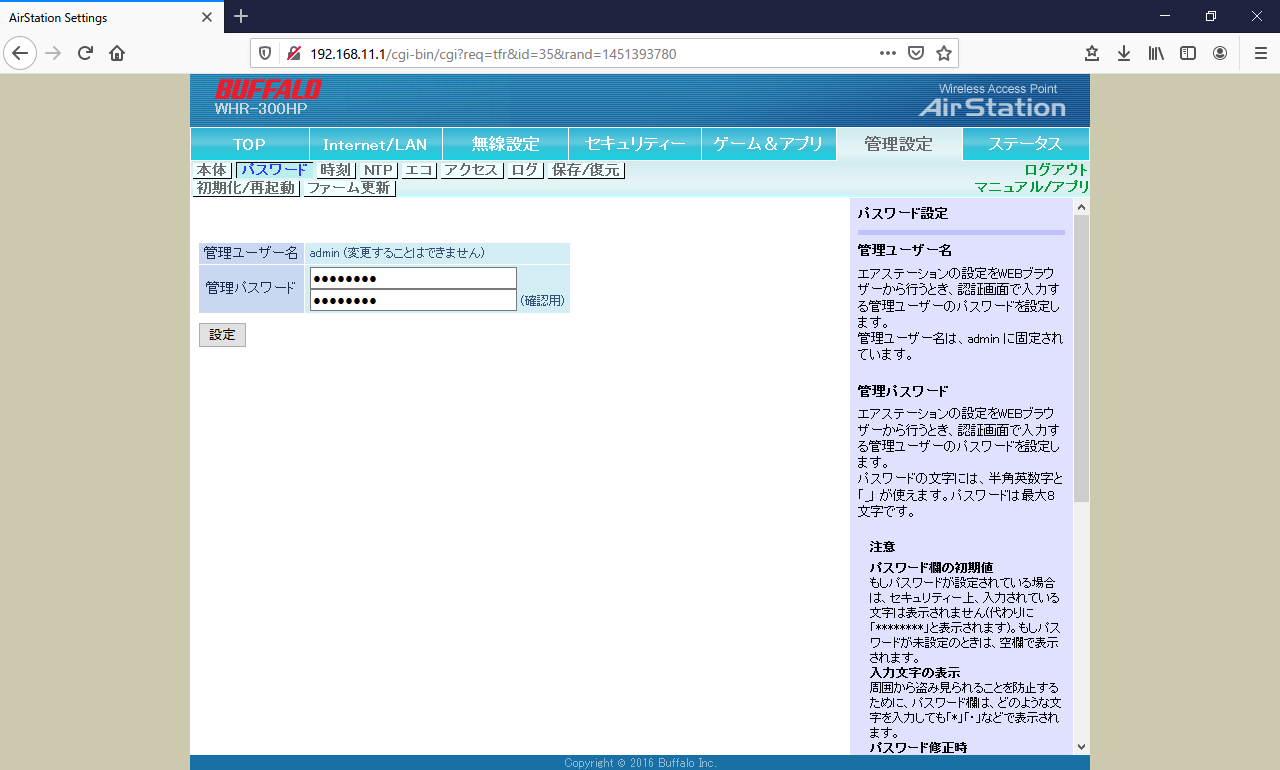Open the Downloads arrow icon
Viewport: 1280px width, 770px height.
[1124, 53]
